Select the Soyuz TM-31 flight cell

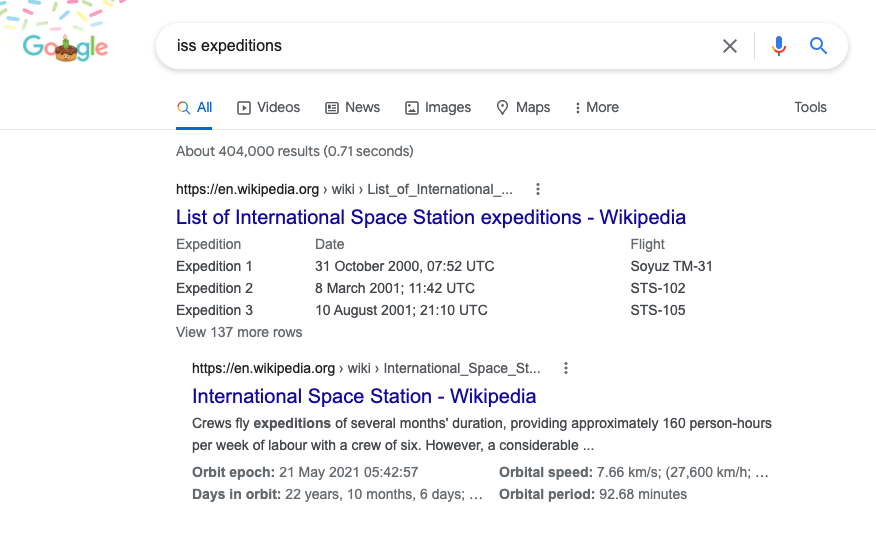coord(672,266)
